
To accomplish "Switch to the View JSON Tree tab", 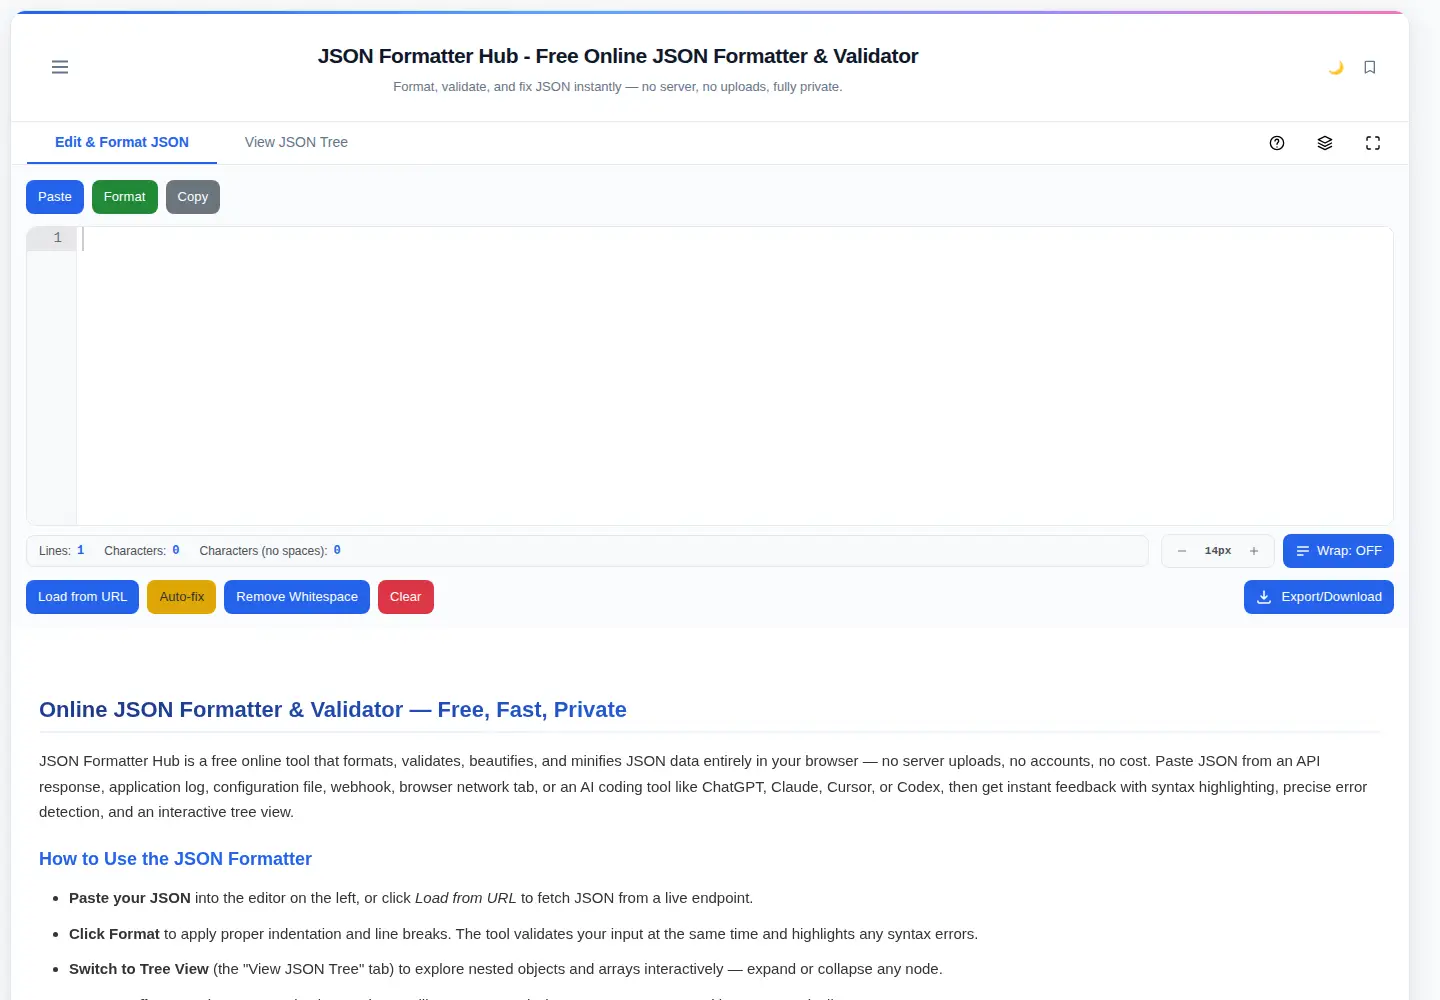I will (x=296, y=142).
